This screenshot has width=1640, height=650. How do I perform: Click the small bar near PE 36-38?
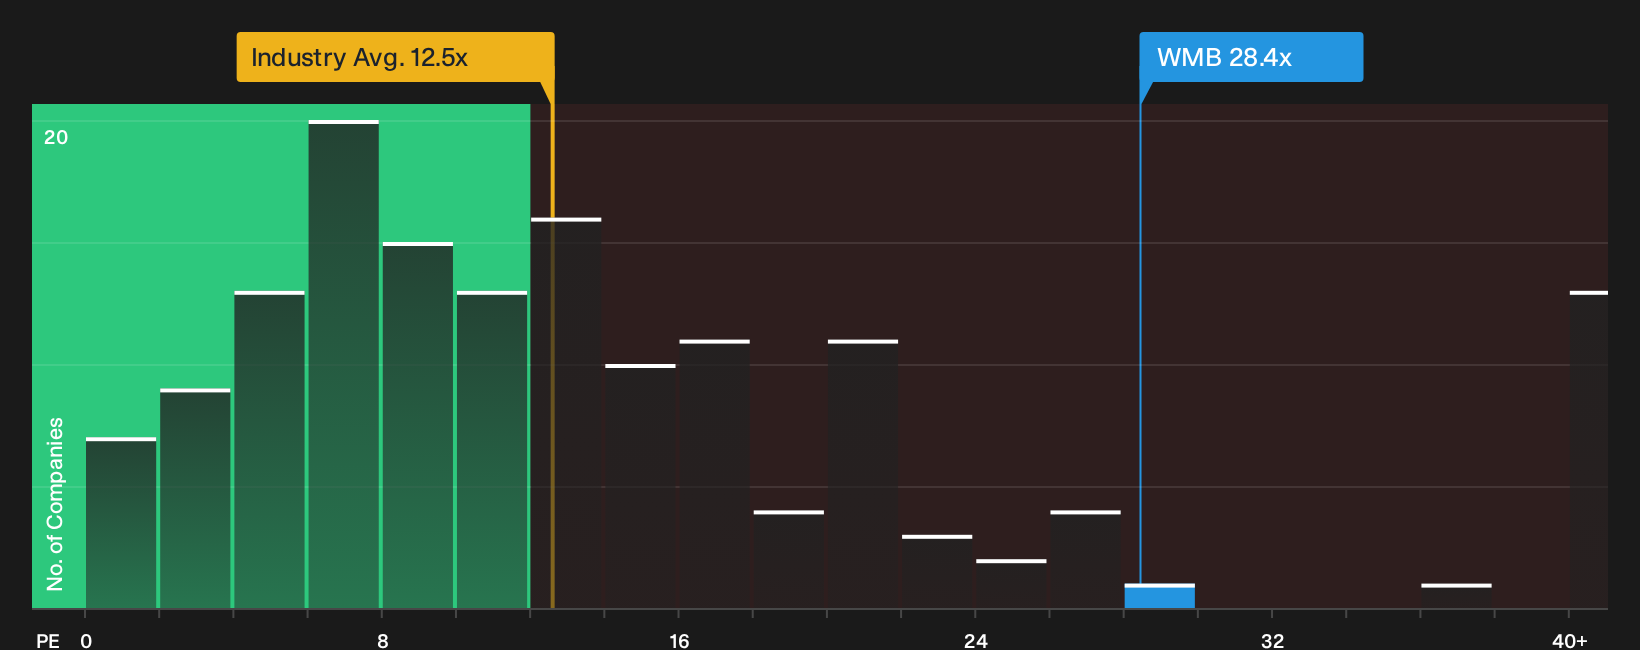point(1456,596)
